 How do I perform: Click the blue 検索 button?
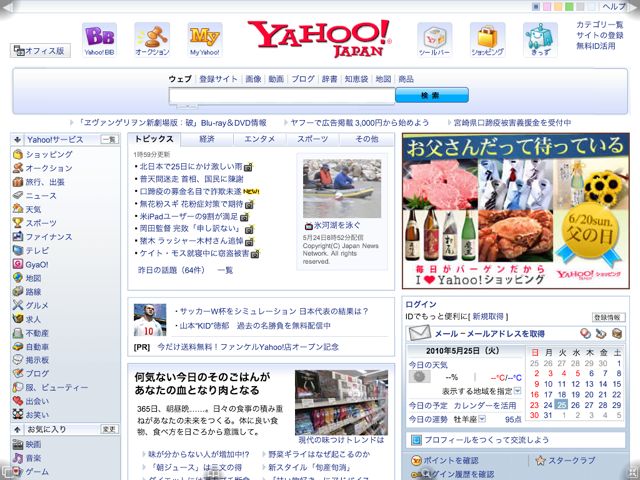[432, 96]
